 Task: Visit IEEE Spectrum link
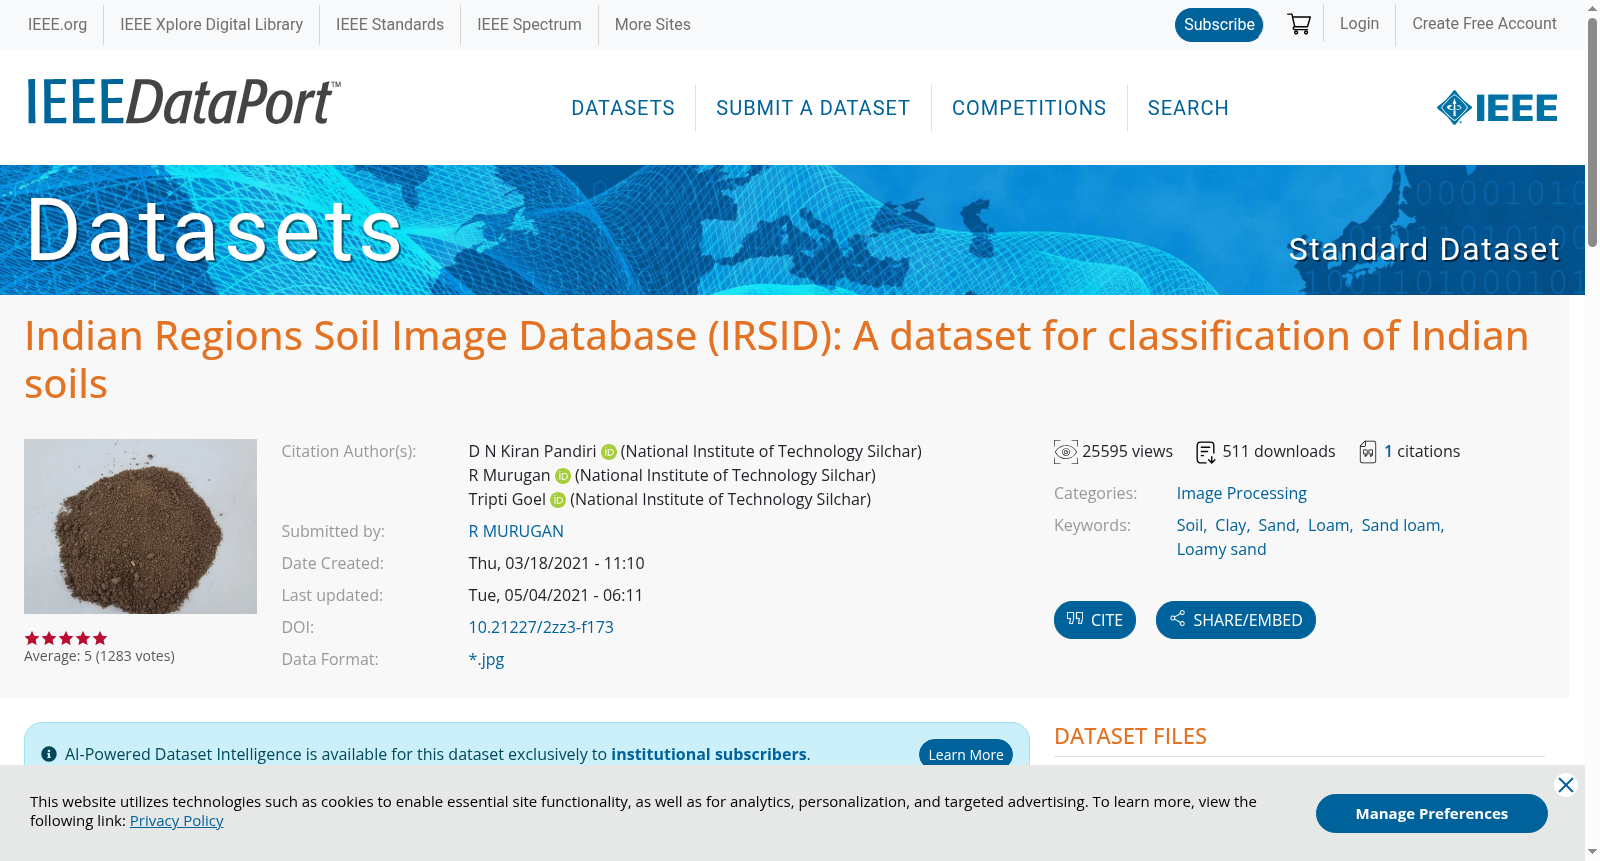coord(529,24)
